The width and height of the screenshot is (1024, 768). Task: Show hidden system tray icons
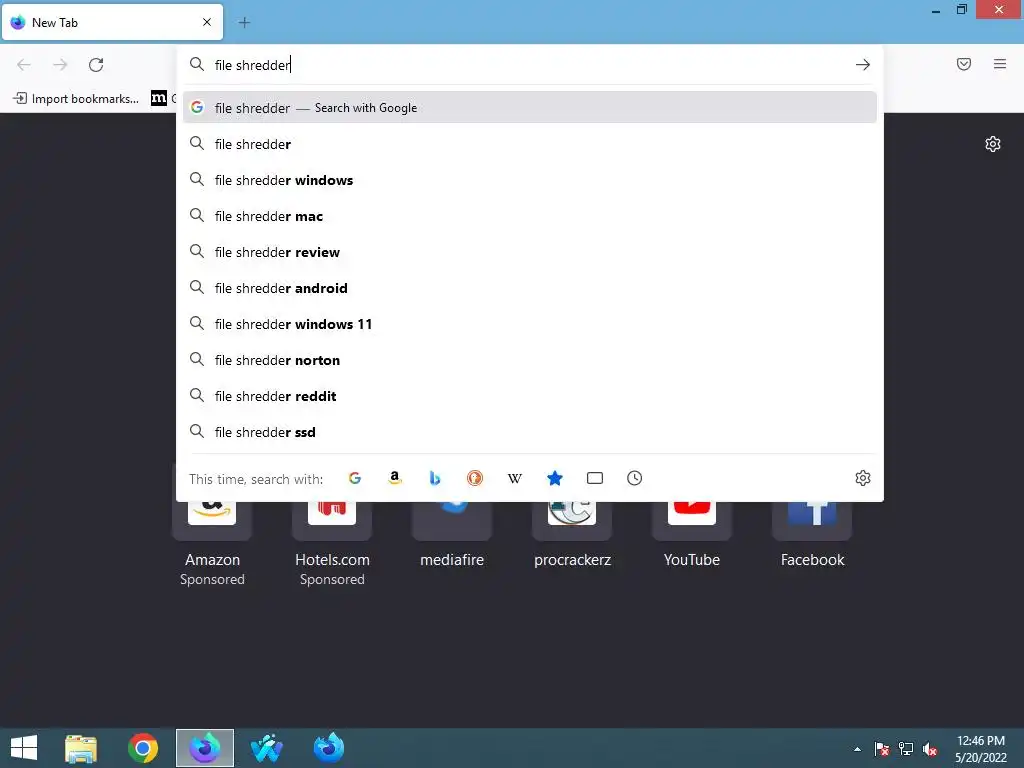[857, 749]
